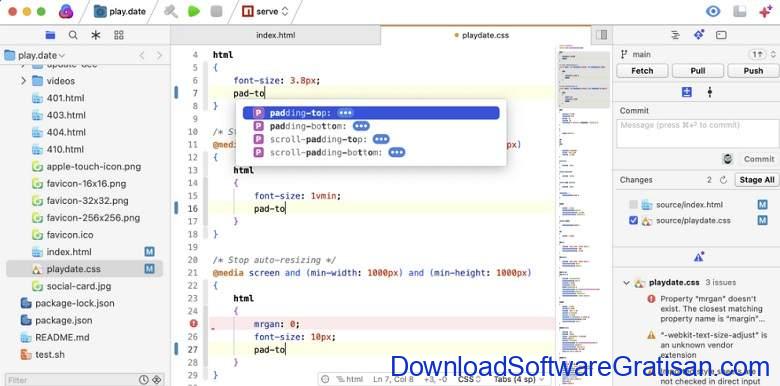Click in the commit message field

(x=697, y=133)
